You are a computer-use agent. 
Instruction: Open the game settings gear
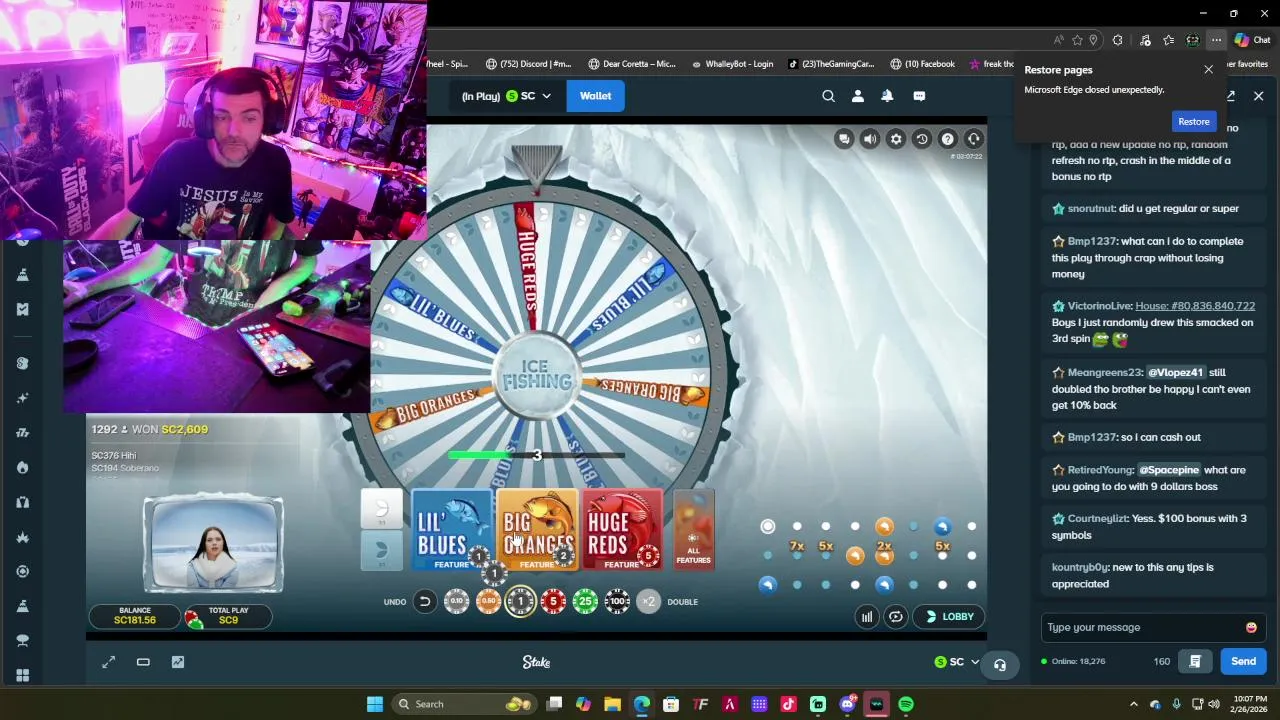(x=896, y=139)
